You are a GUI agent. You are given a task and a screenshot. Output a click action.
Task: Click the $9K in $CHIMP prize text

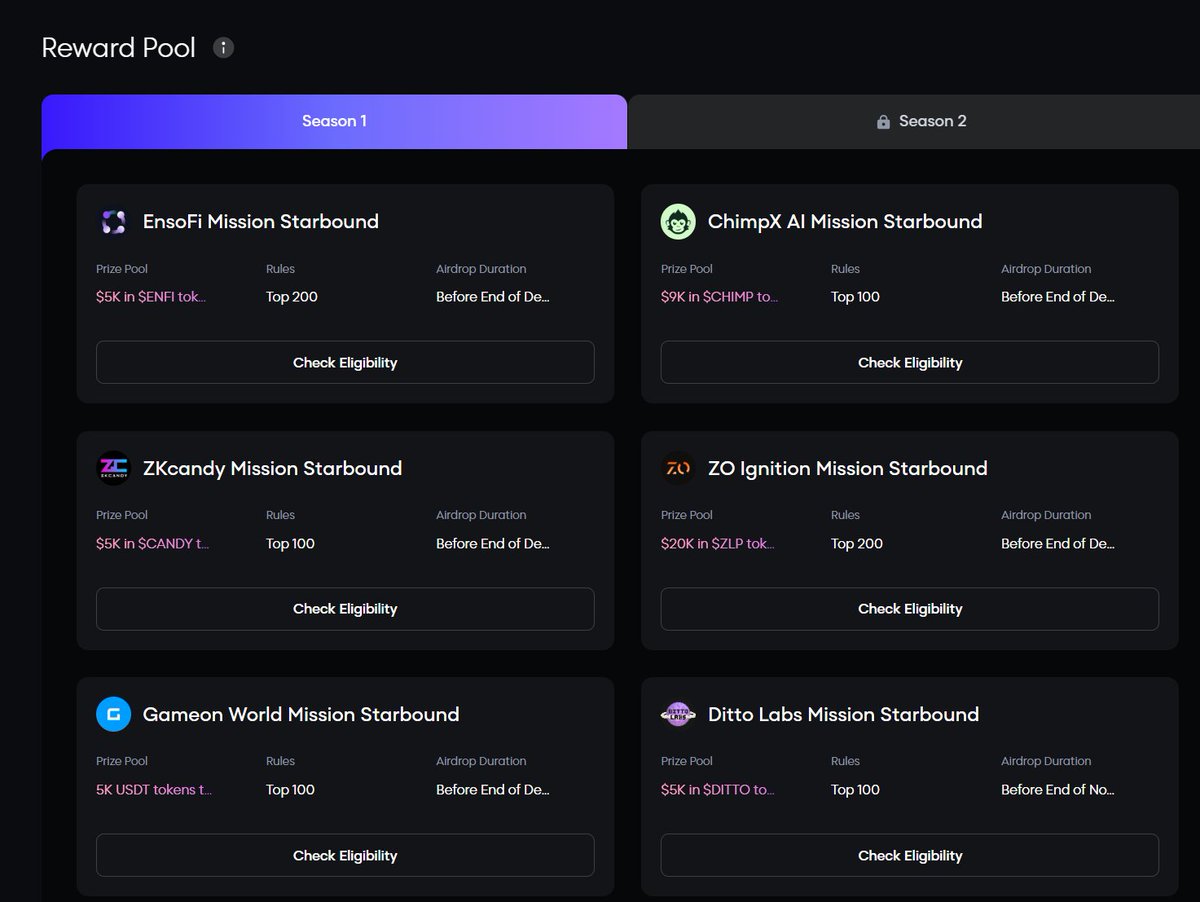coord(718,297)
